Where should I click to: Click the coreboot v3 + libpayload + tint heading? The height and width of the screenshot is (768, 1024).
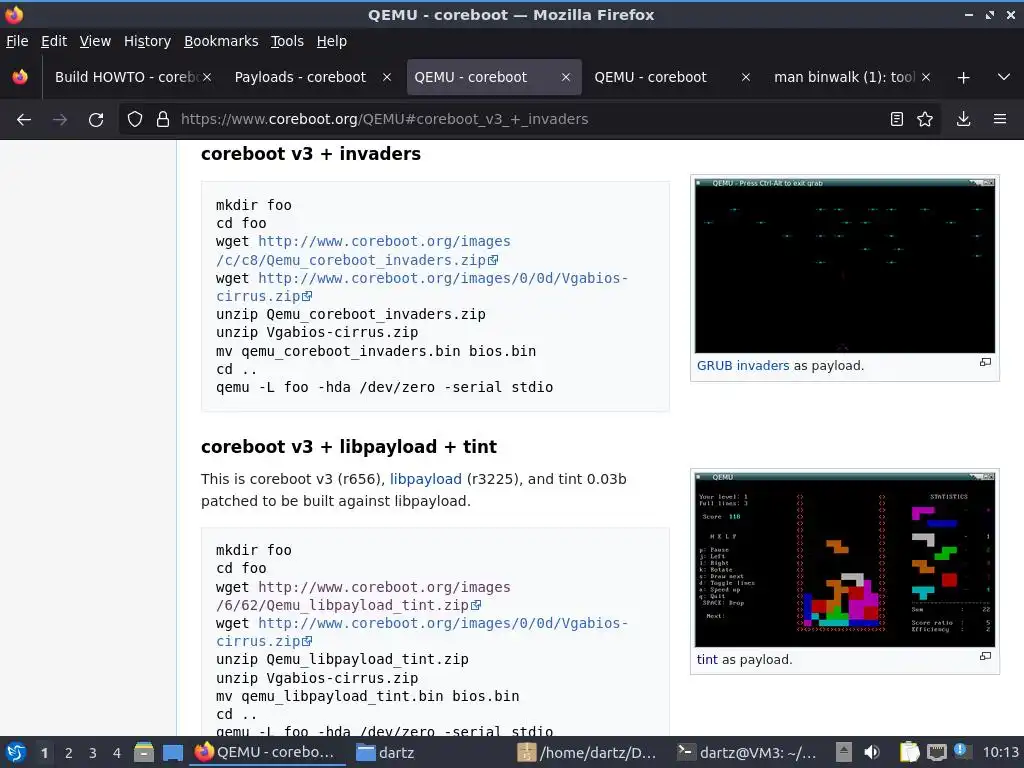(349, 447)
